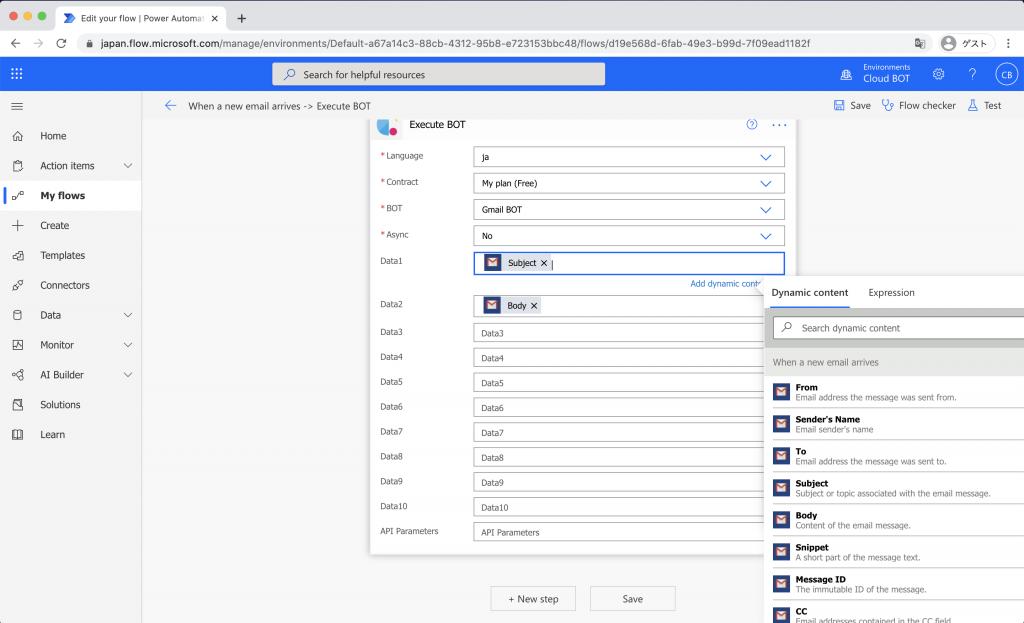Click the browser address bar URL
This screenshot has width=1024, height=623.
(x=455, y=44)
